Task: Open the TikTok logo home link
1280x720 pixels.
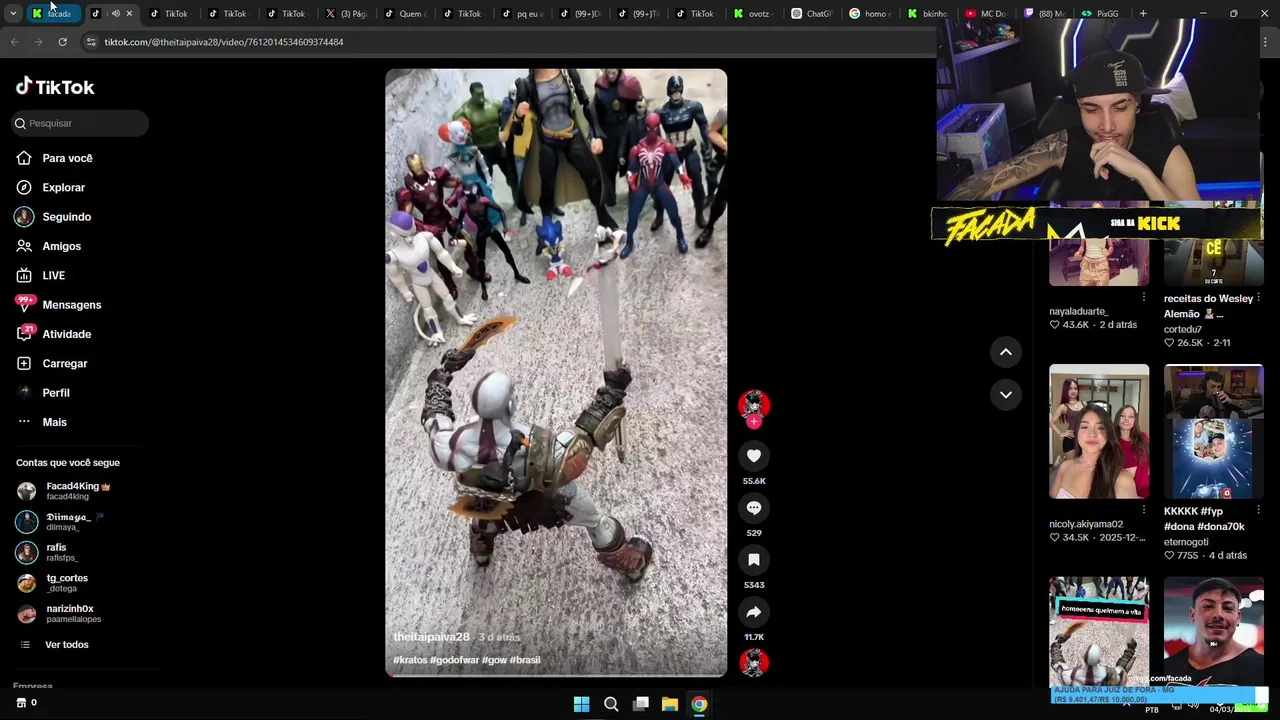Action: (x=55, y=87)
